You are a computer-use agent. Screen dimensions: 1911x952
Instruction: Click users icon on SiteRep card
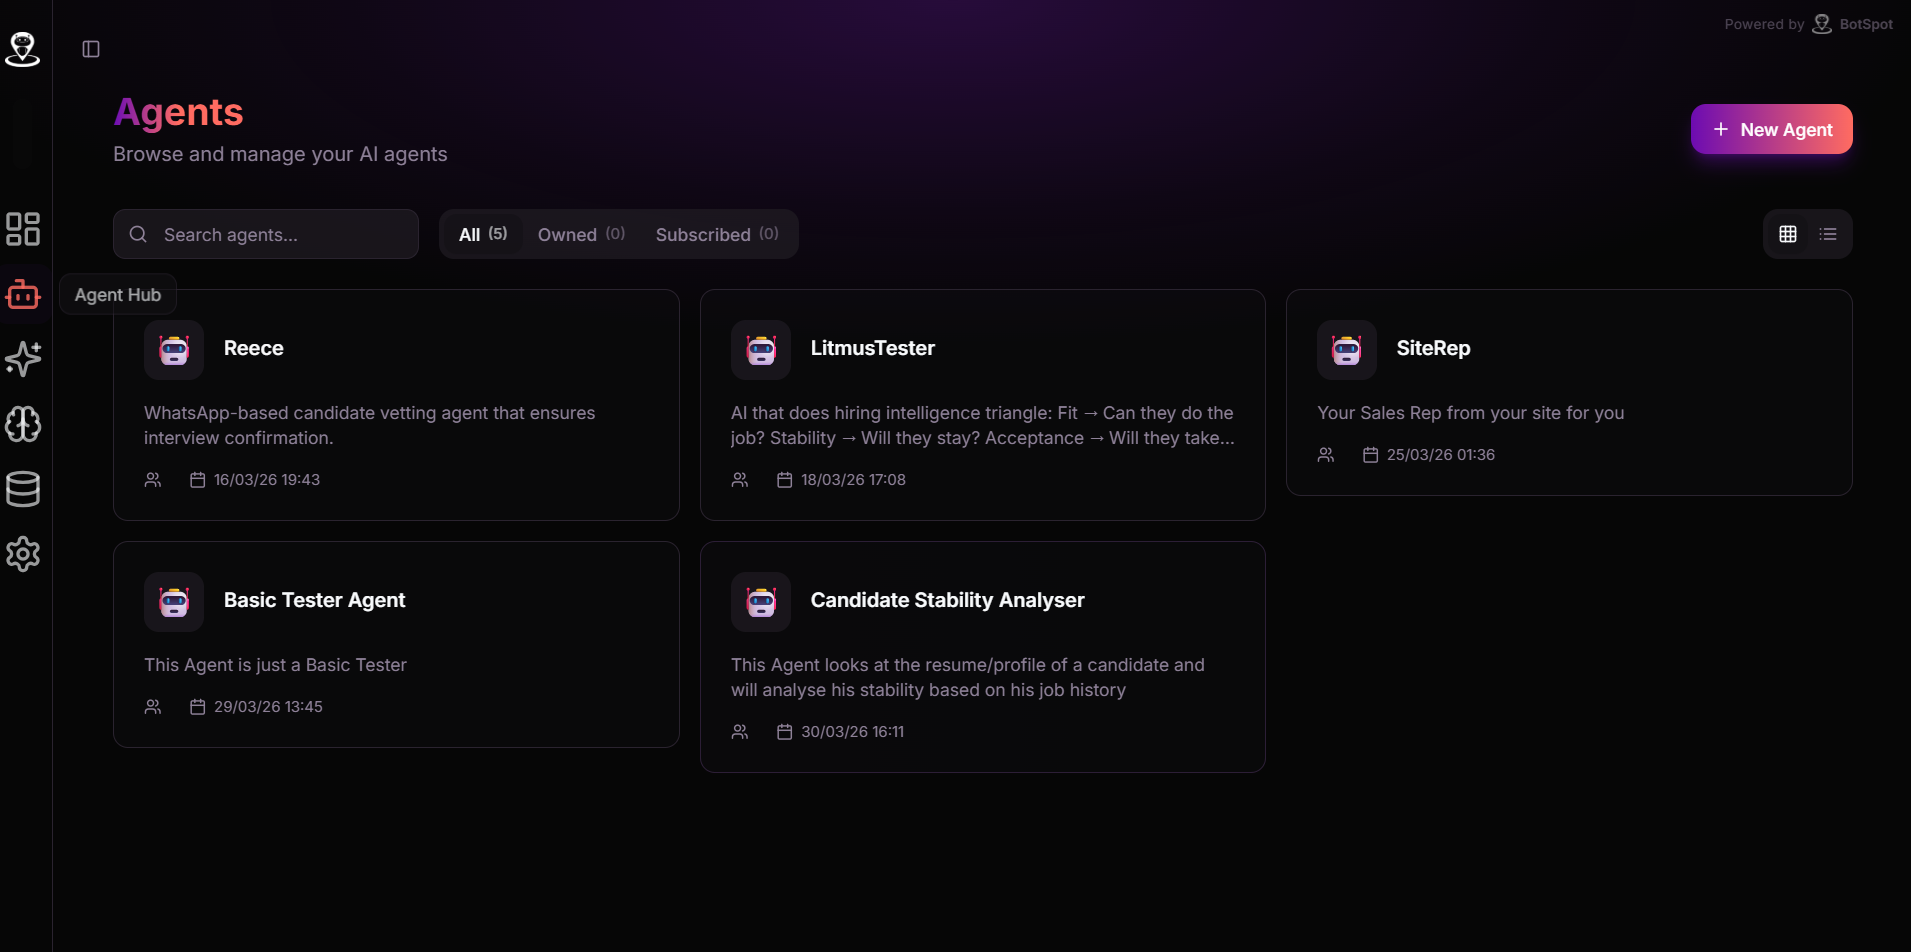1326,455
